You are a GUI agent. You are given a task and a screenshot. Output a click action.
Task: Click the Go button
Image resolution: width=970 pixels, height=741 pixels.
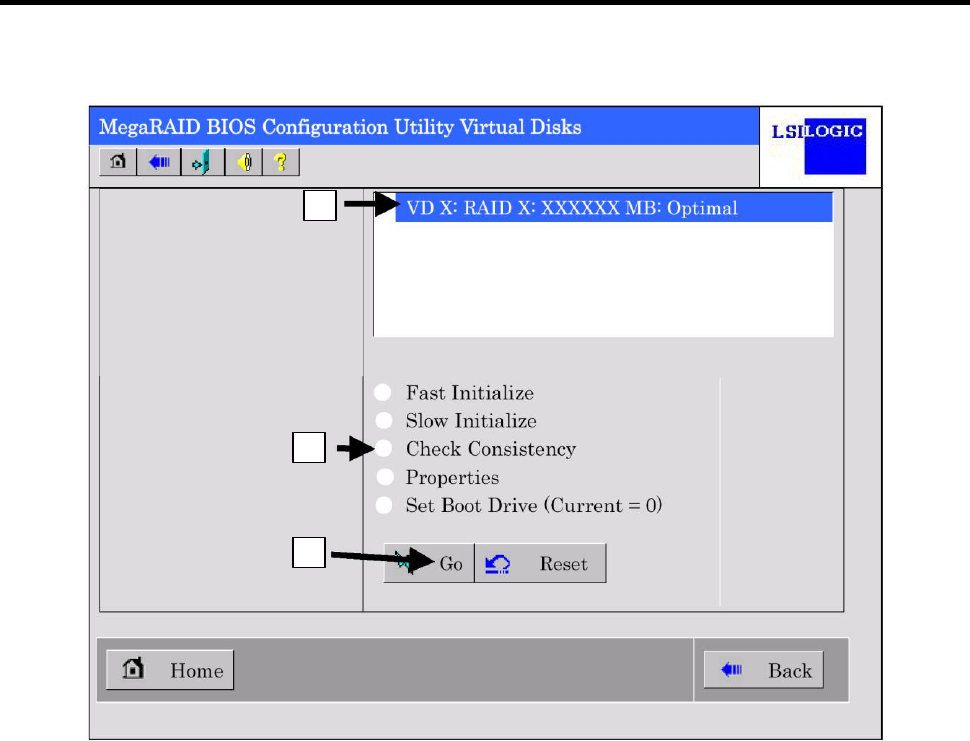429,563
